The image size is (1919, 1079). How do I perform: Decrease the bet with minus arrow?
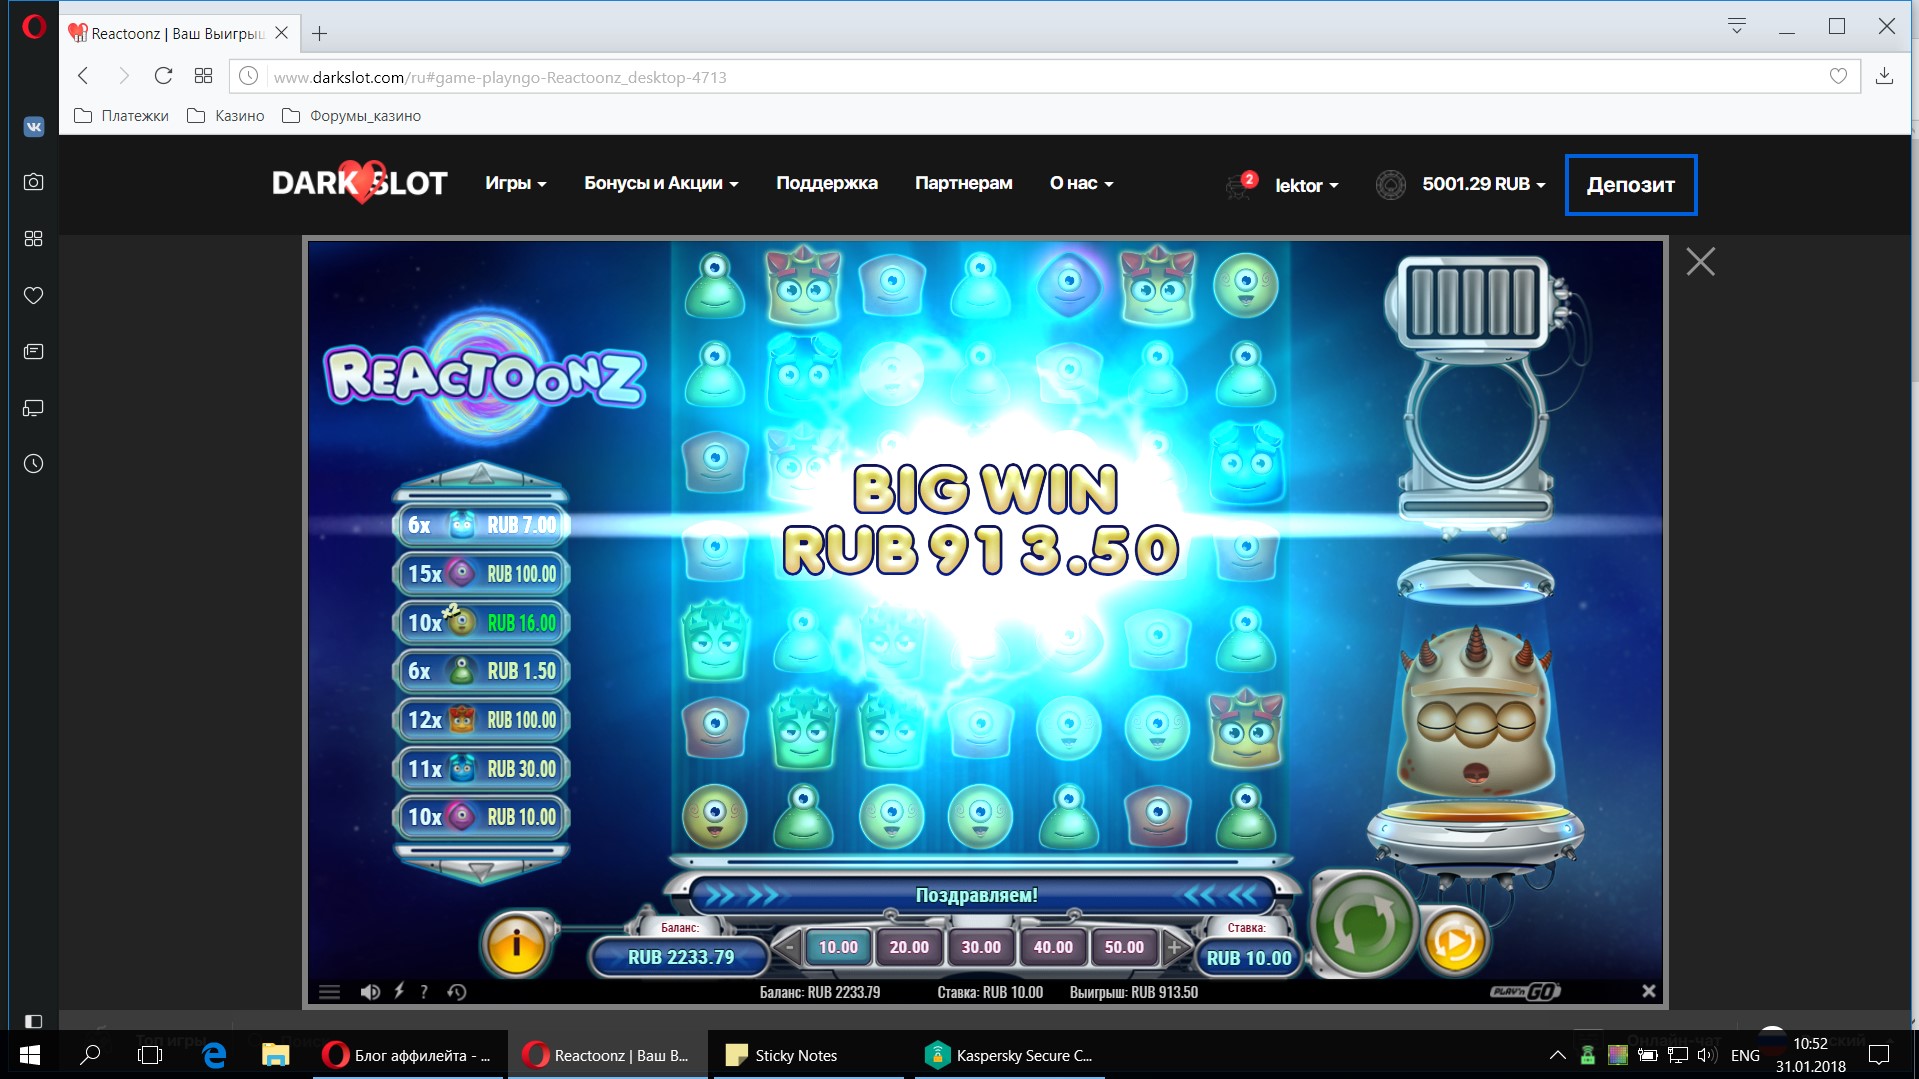pos(789,946)
